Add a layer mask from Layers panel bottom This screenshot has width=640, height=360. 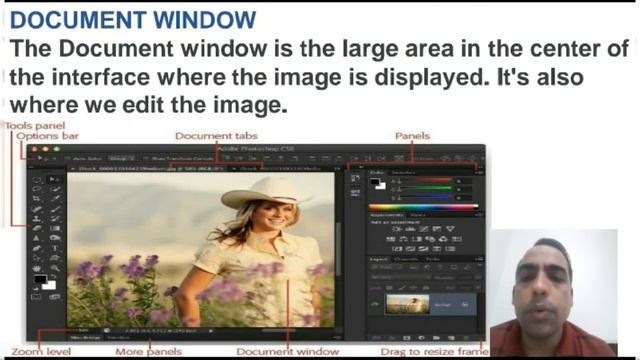(x=407, y=338)
